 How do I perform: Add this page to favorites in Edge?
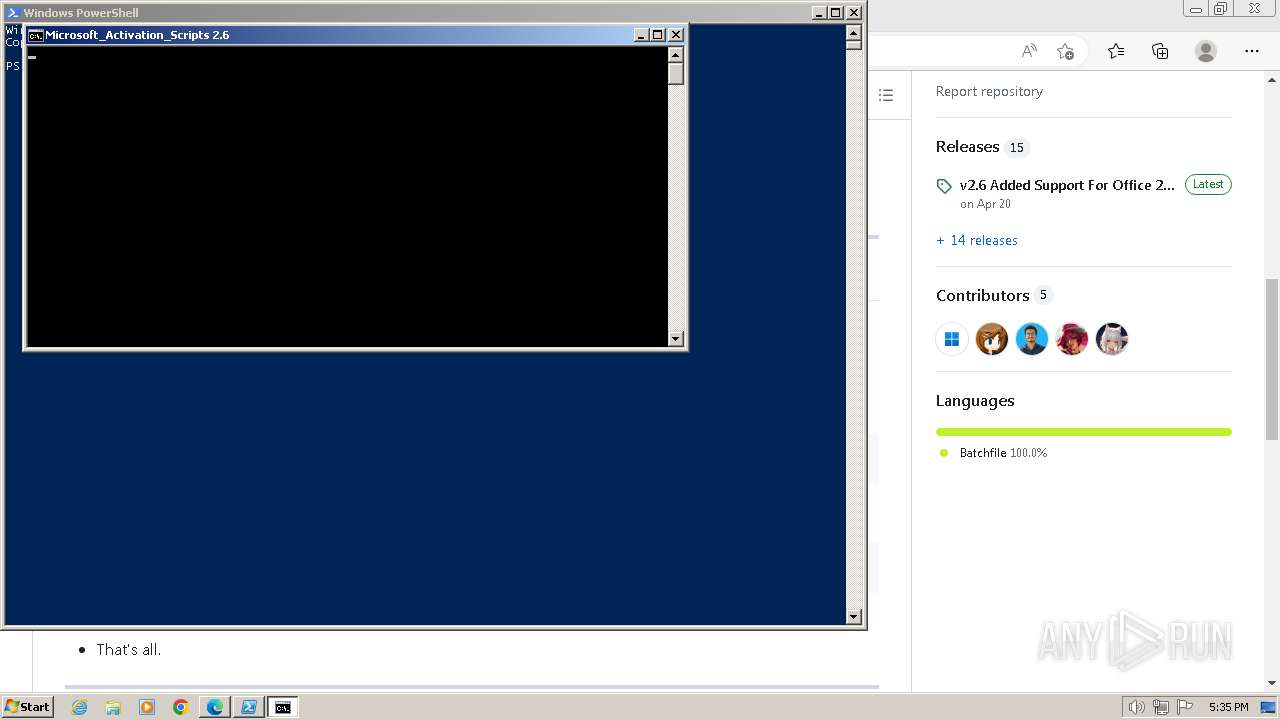(1065, 51)
